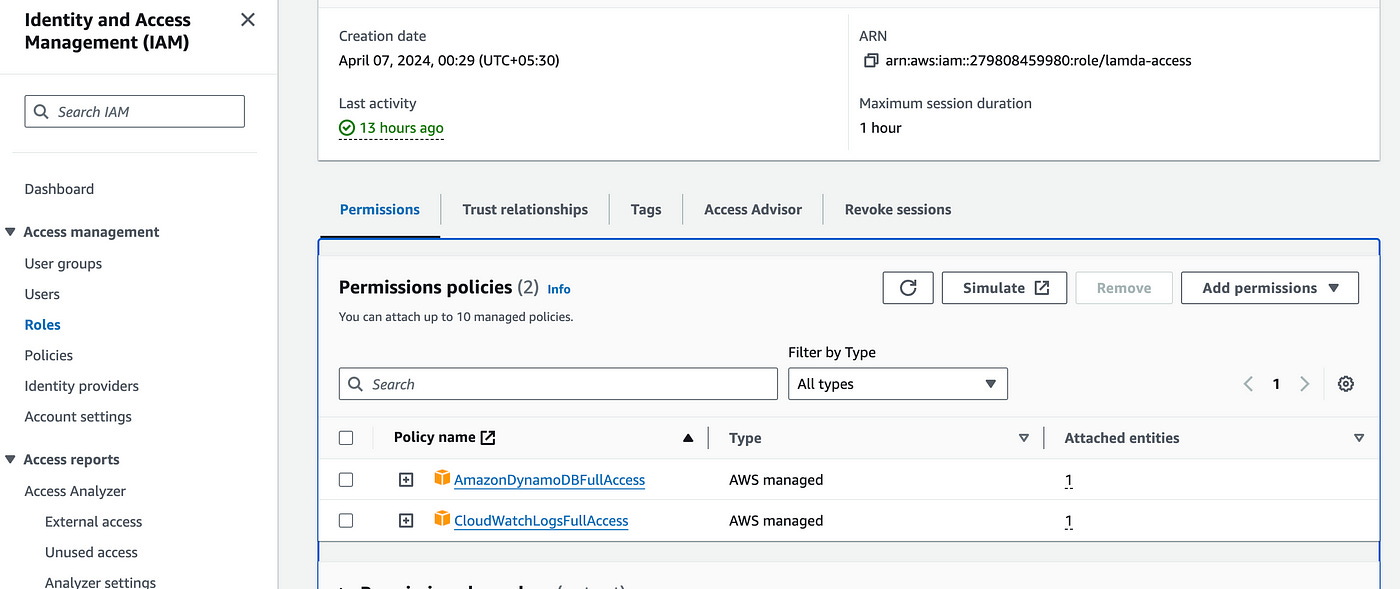Click external link icon beside Policy name
The width and height of the screenshot is (1400, 589).
[488, 437]
